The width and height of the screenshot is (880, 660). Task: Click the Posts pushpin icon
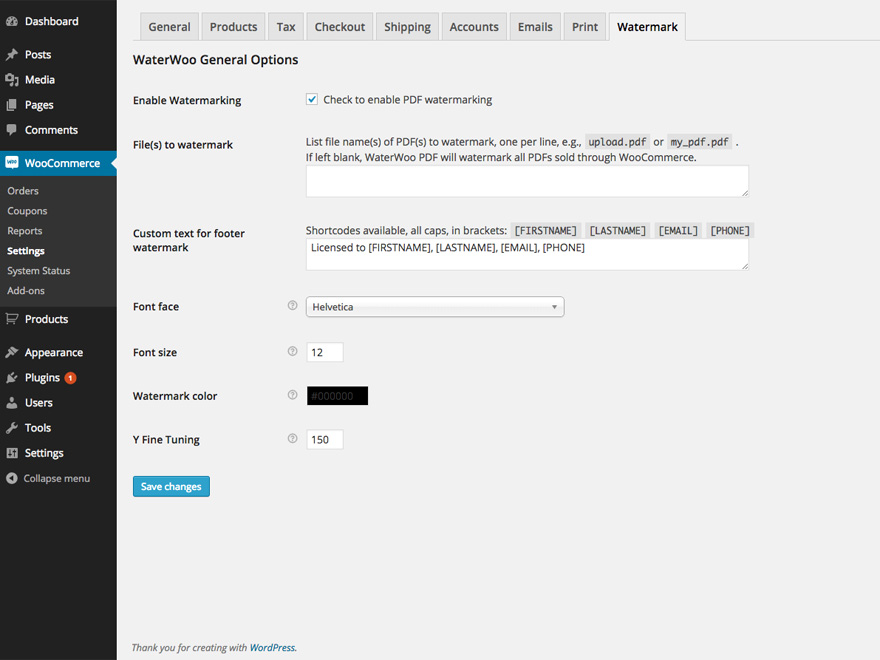(x=12, y=54)
